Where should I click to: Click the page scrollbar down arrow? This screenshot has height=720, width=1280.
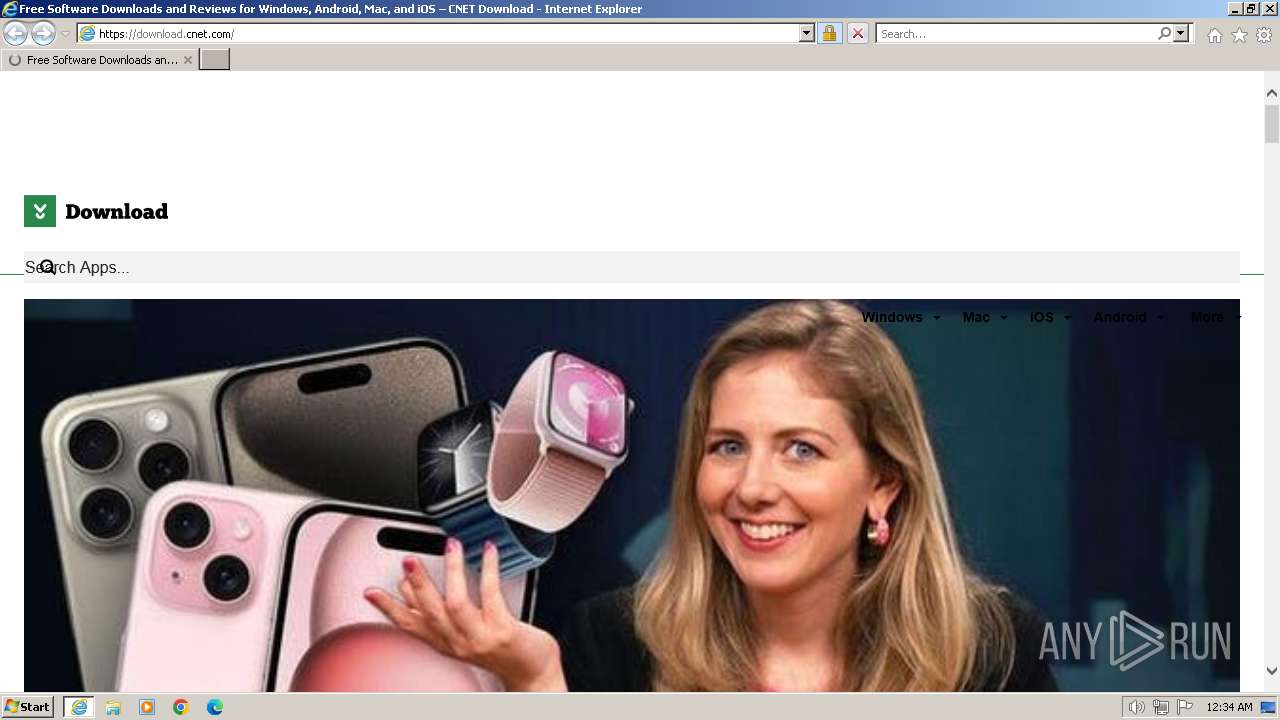[1272, 672]
